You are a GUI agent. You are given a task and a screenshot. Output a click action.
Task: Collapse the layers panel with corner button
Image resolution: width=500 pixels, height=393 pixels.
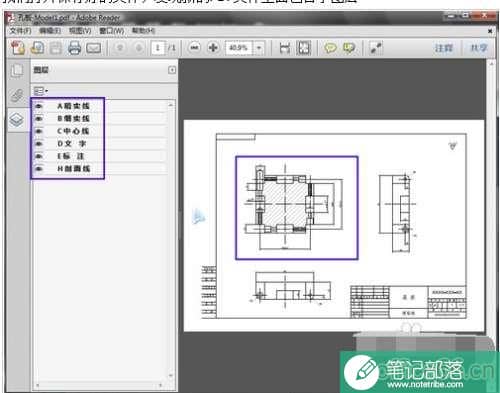click(172, 70)
